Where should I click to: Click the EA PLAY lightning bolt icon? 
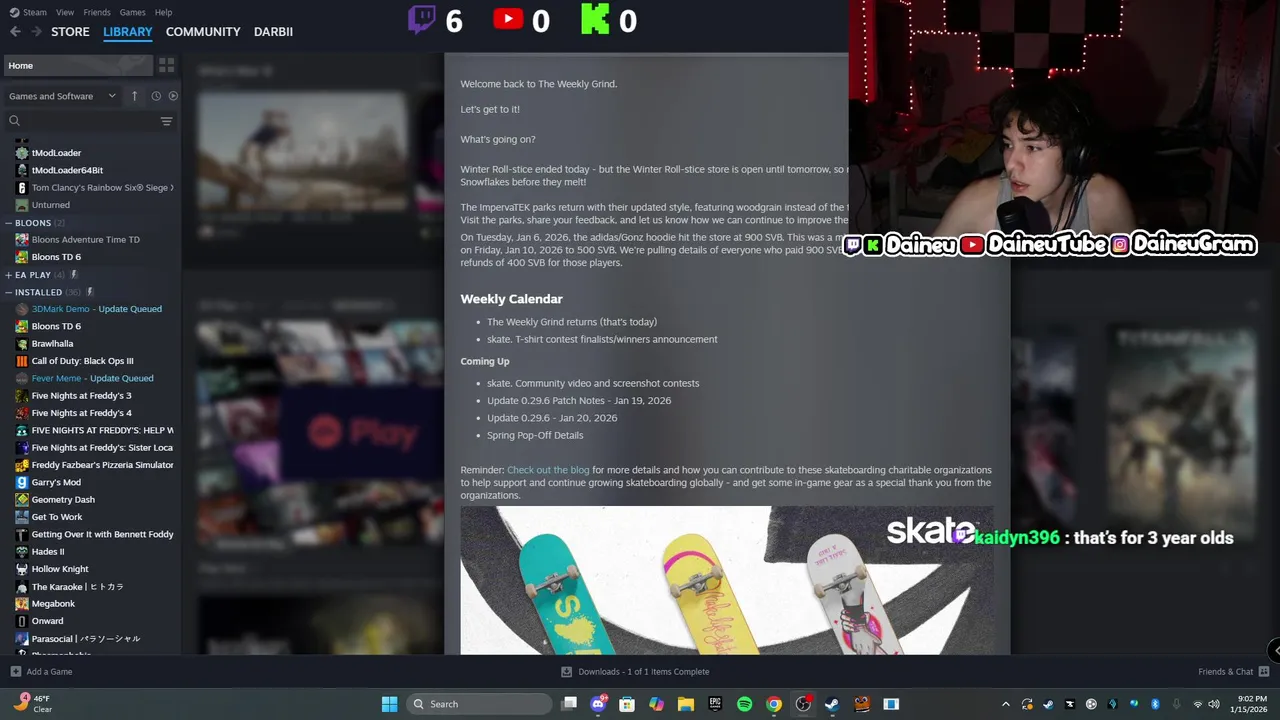[73, 275]
